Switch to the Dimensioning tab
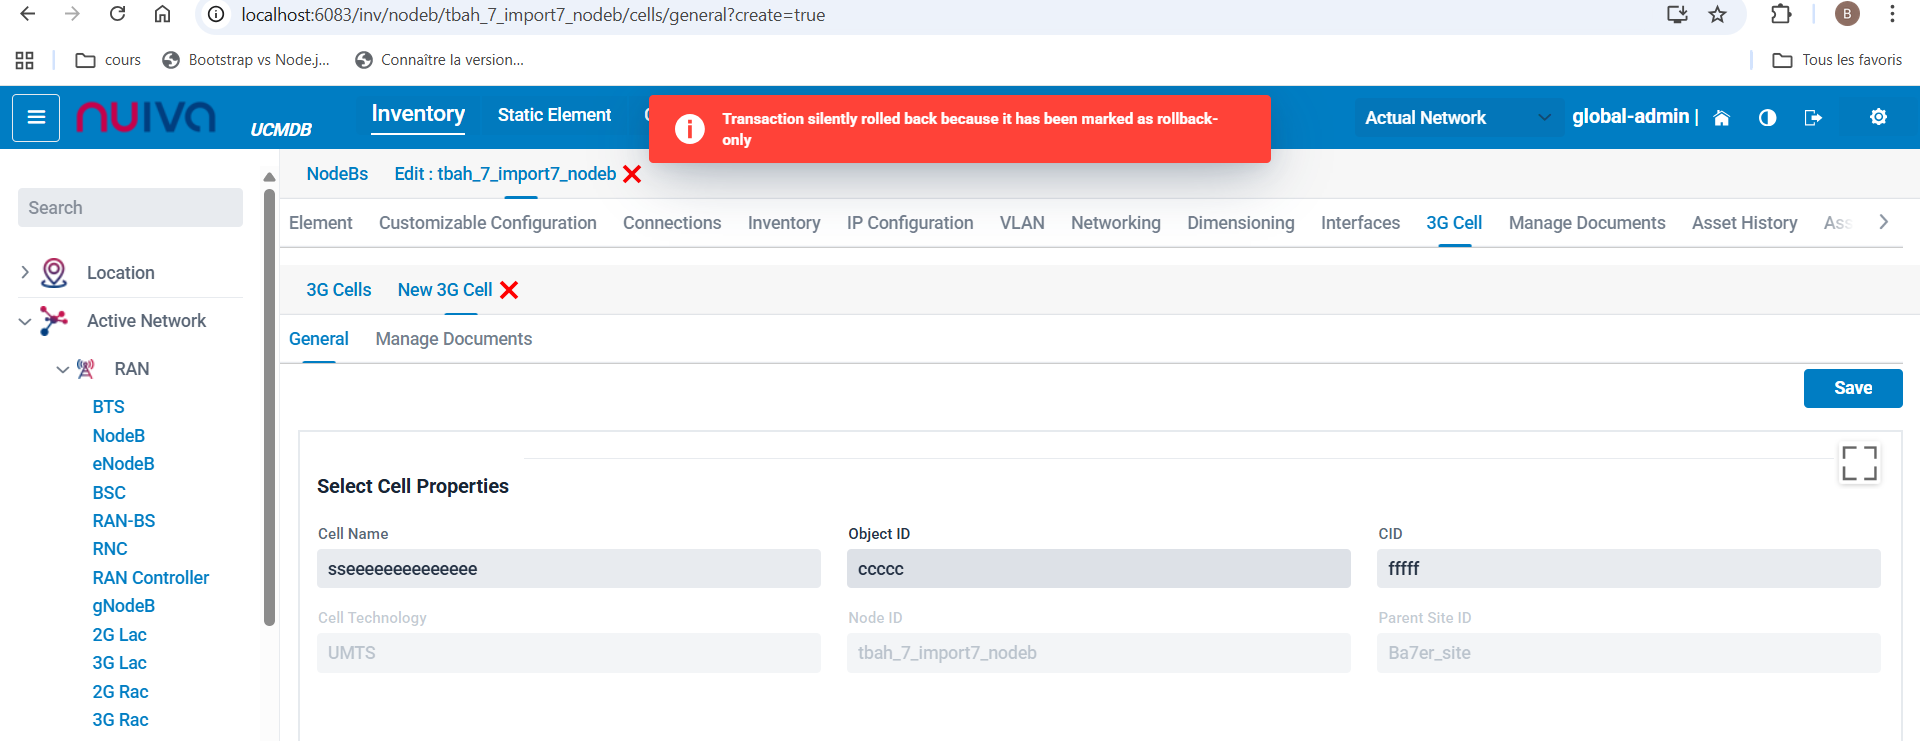 [x=1240, y=223]
